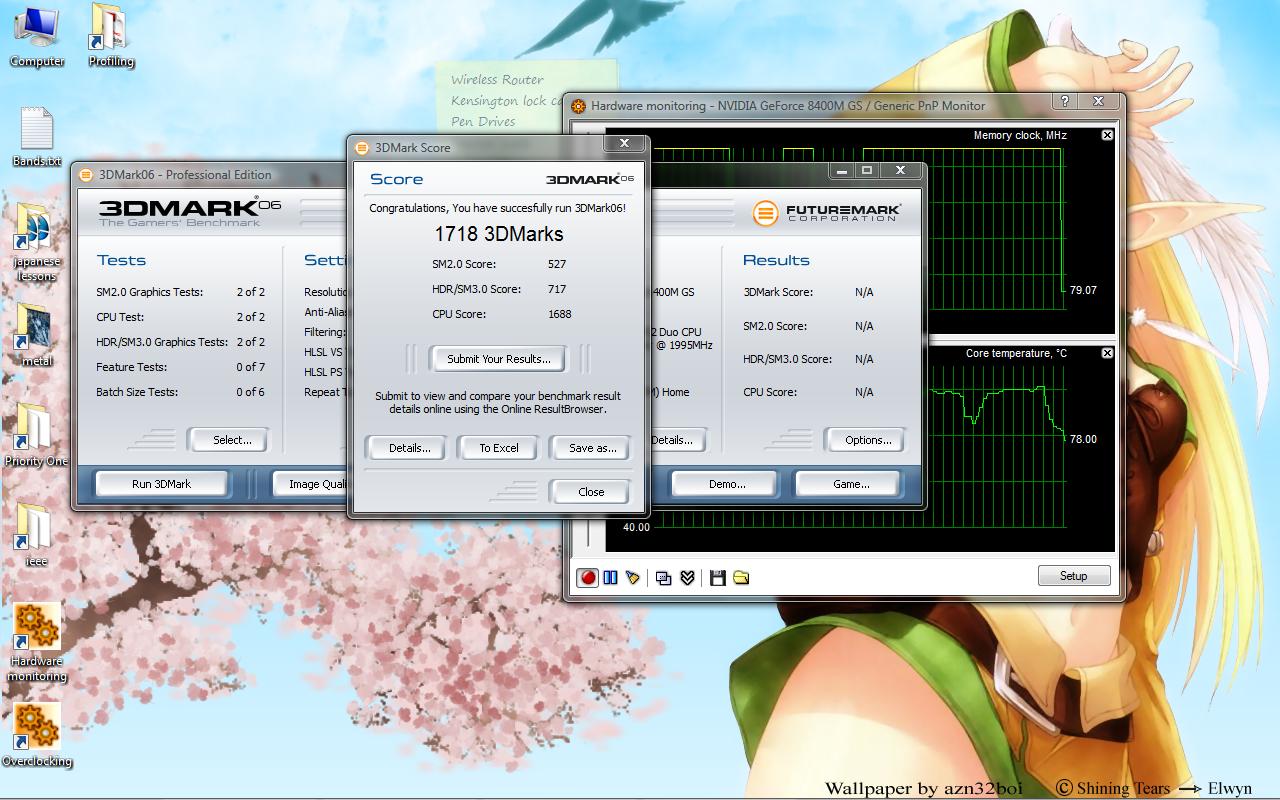Image resolution: width=1280 pixels, height=800 pixels.
Task: Close the Core temperature graph
Action: [x=1107, y=353]
